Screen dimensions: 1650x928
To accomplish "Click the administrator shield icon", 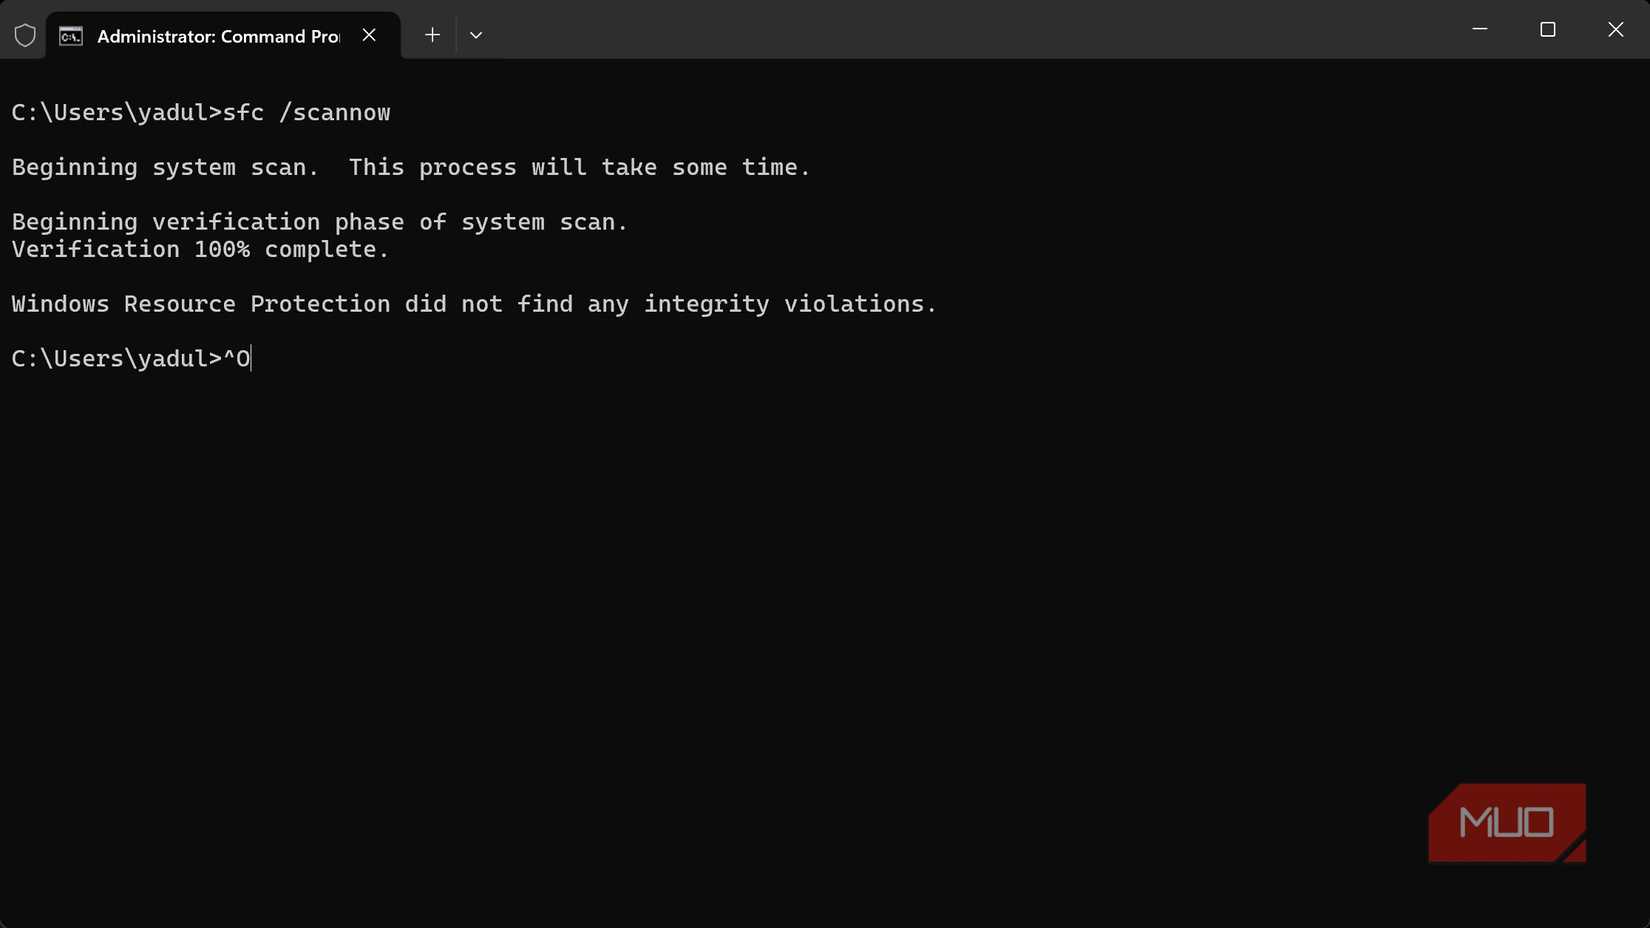I will click(x=25, y=36).
